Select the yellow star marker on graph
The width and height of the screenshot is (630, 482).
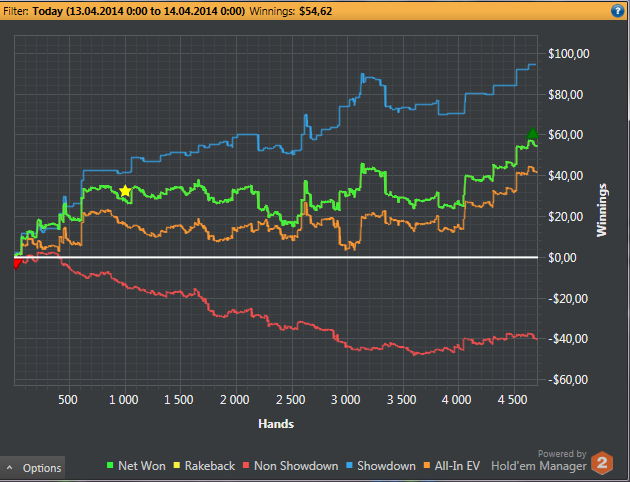coord(125,191)
